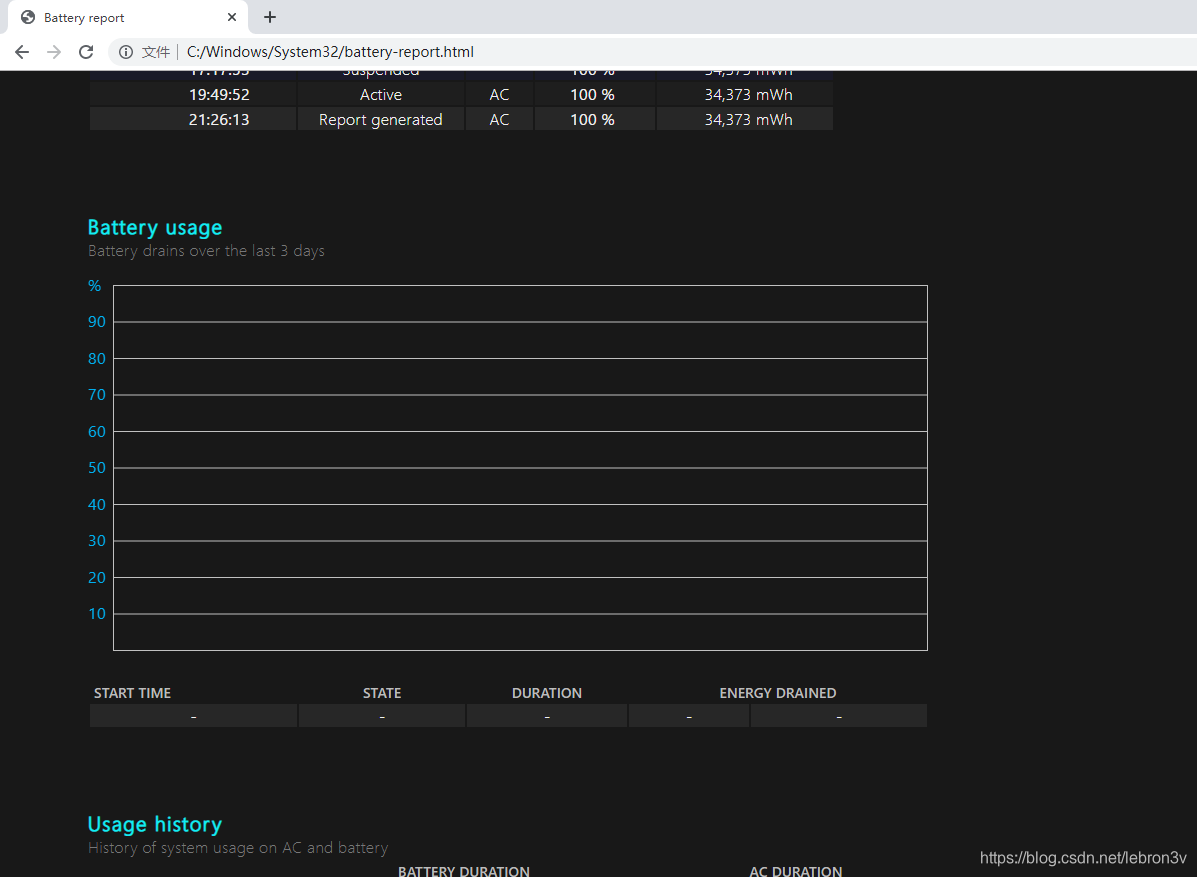Click the Battery usage heading
The height and width of the screenshot is (877, 1197).
155,227
